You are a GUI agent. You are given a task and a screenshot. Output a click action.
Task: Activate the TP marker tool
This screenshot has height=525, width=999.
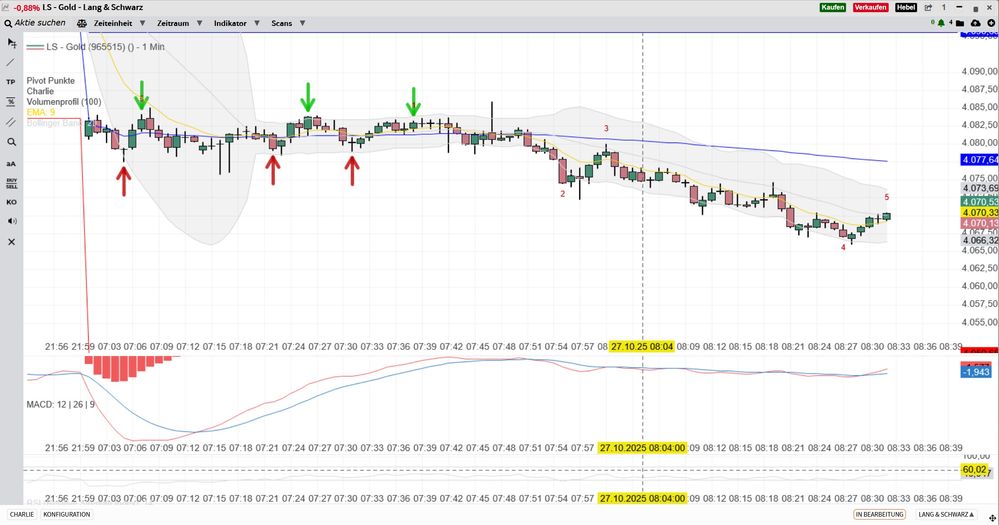tap(11, 81)
